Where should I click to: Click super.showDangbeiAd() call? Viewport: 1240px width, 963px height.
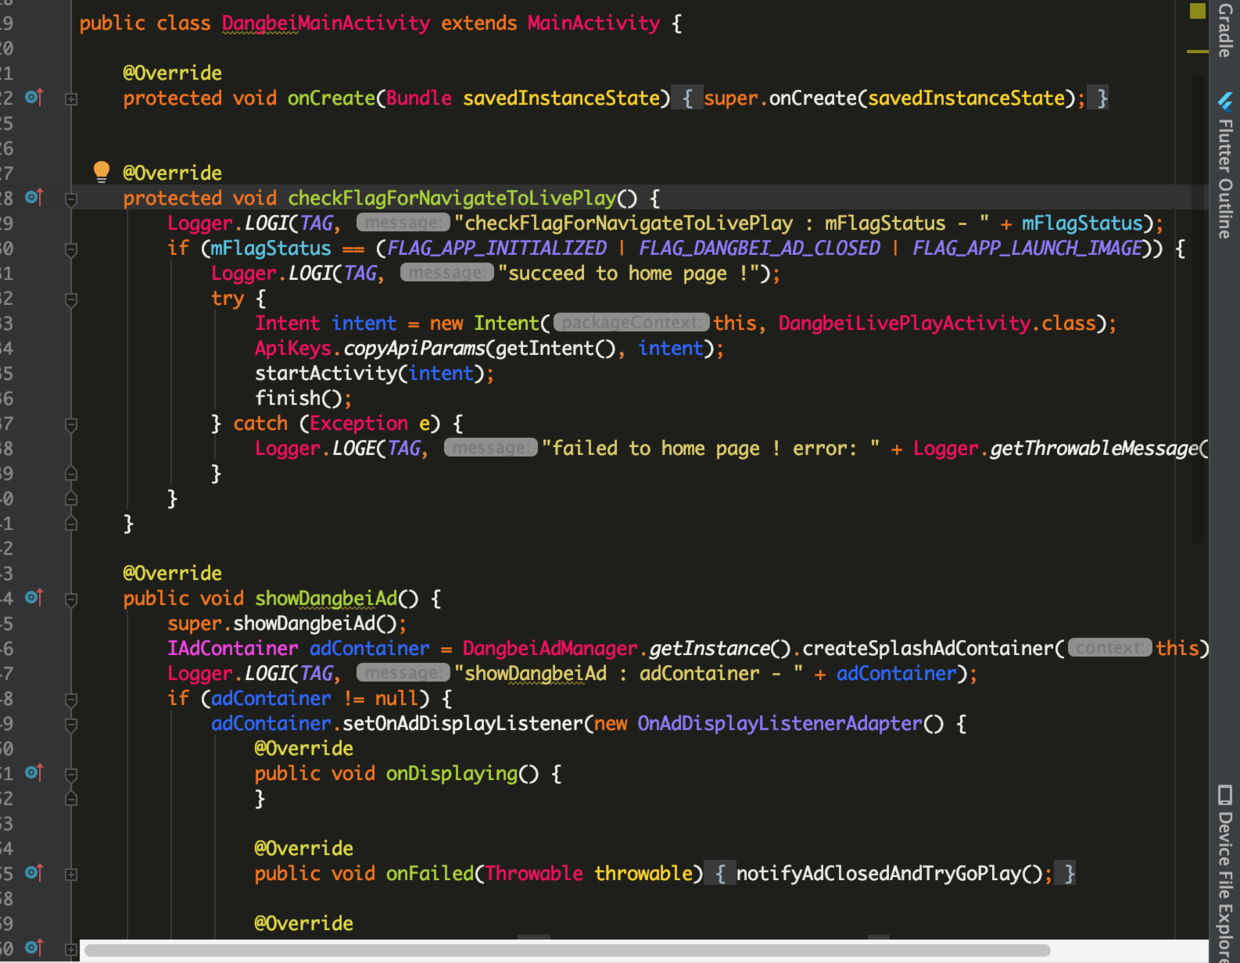tap(281, 623)
